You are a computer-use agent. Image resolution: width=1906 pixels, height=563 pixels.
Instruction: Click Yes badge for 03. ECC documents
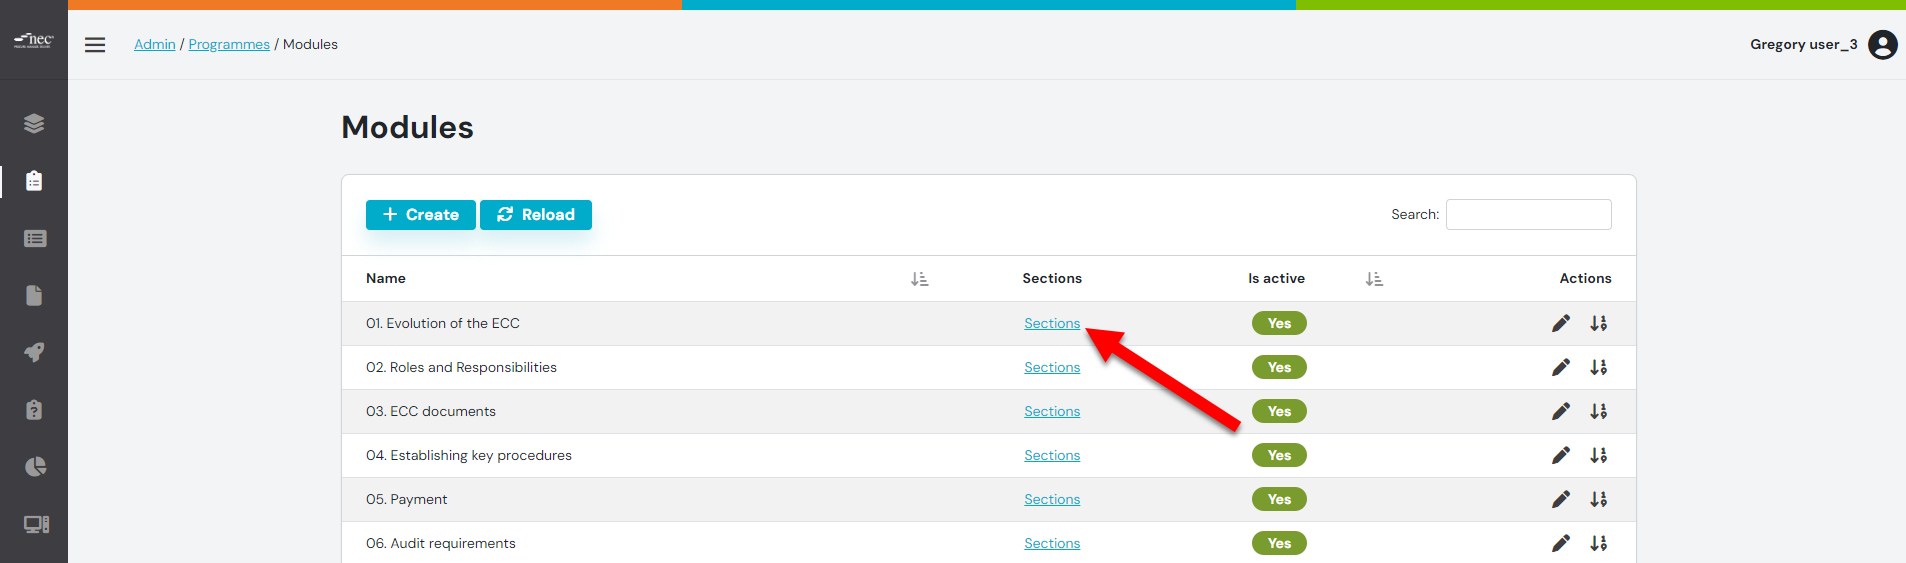click(x=1279, y=411)
